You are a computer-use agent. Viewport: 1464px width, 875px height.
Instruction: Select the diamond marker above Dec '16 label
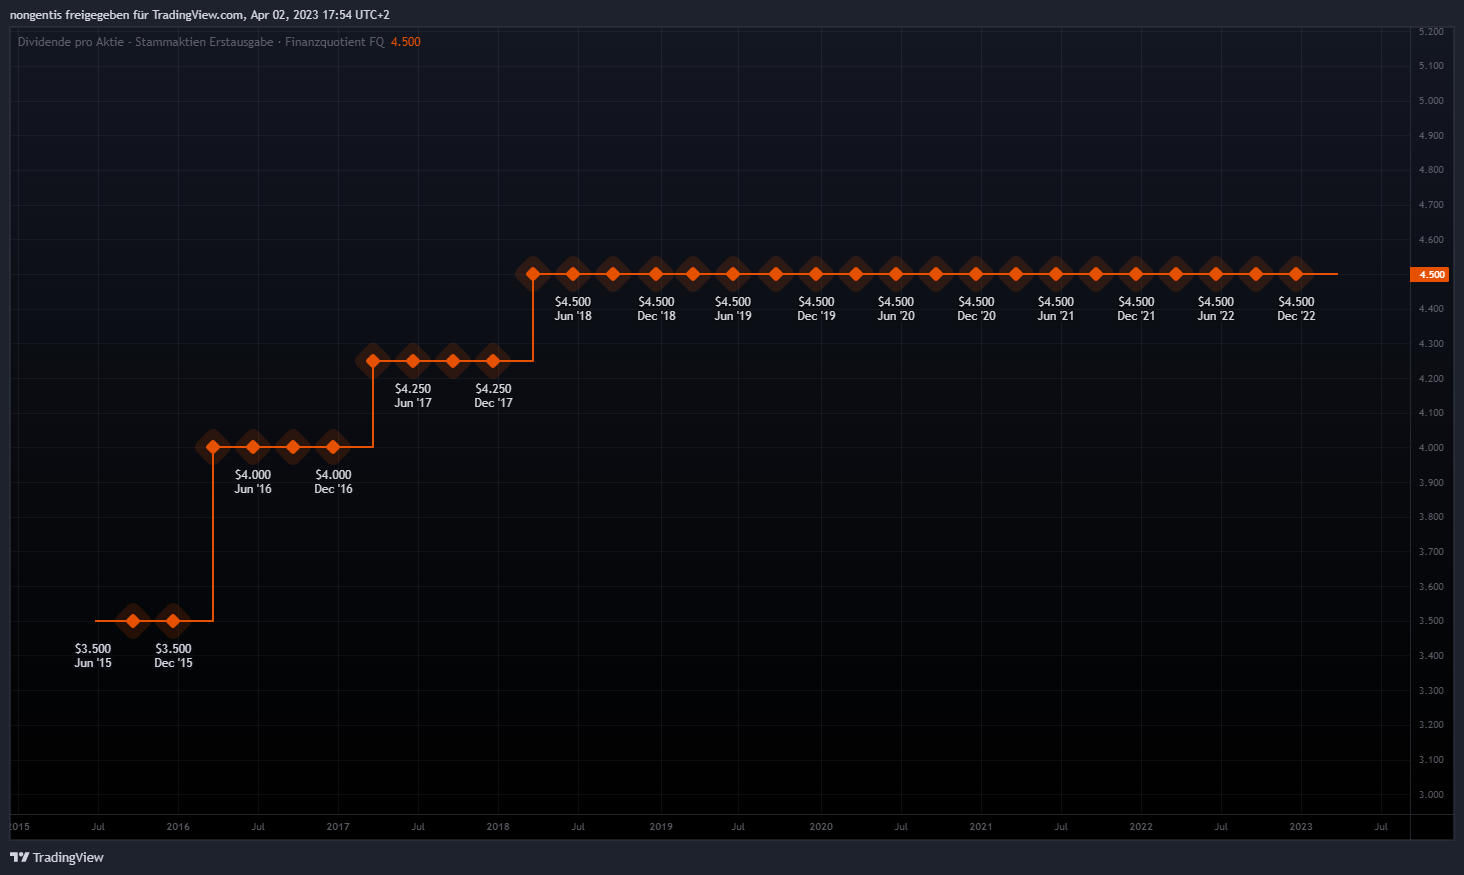[x=333, y=447]
